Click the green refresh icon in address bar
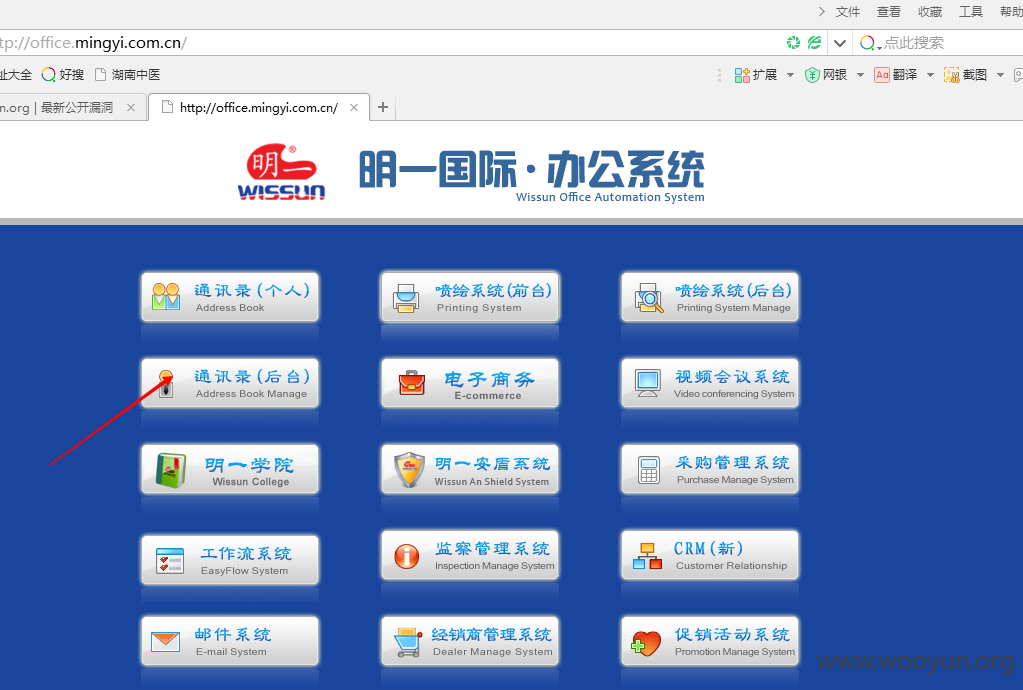 click(793, 43)
